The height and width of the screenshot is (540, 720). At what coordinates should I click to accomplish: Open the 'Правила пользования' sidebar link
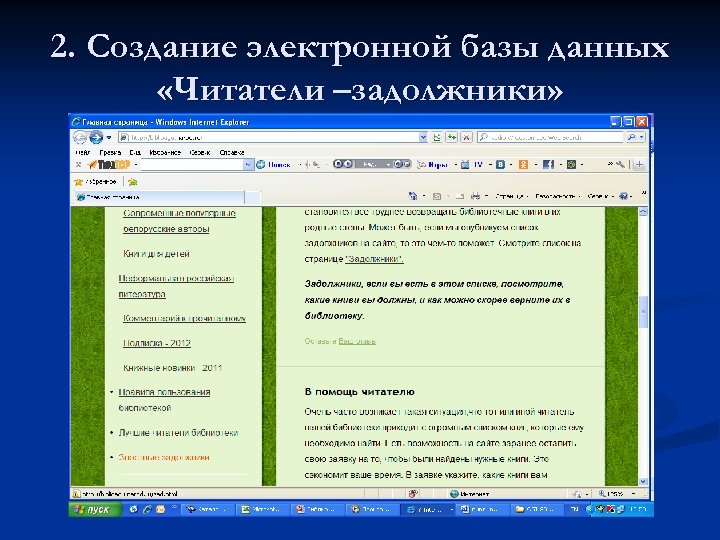point(164,392)
